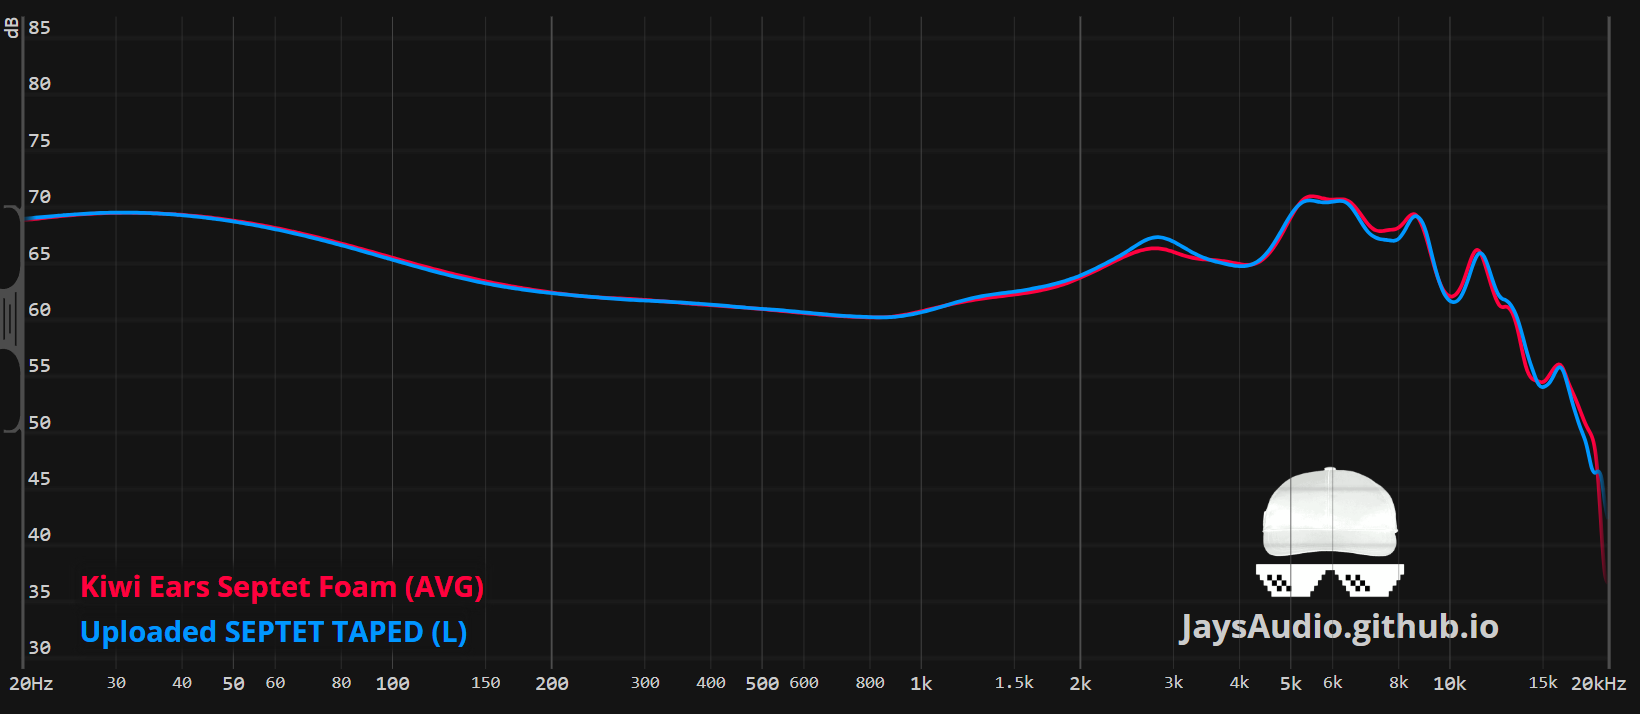The width and height of the screenshot is (1640, 714).
Task: Click the 1k frequency axis label
Action: click(921, 684)
